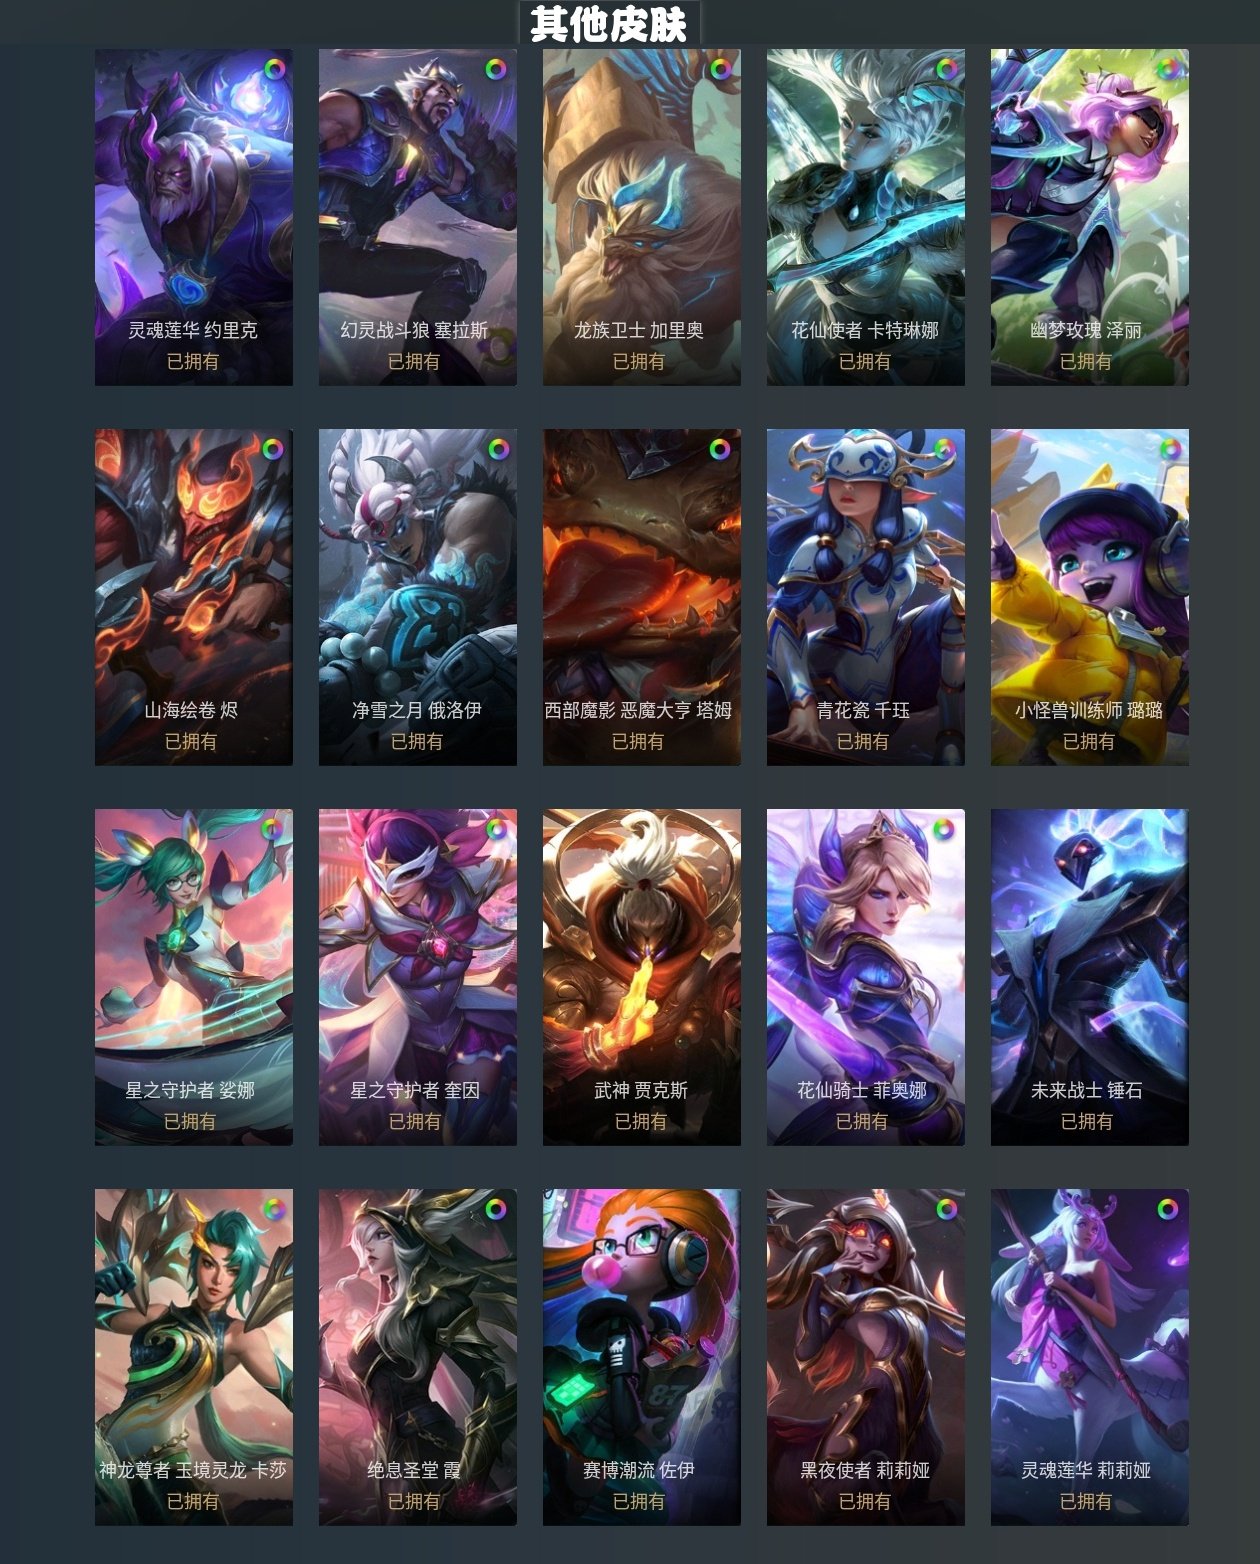The image size is (1260, 1564).
Task: Open chroma wheel icon on 灵魂莲华 约里克
Action: tap(274, 69)
